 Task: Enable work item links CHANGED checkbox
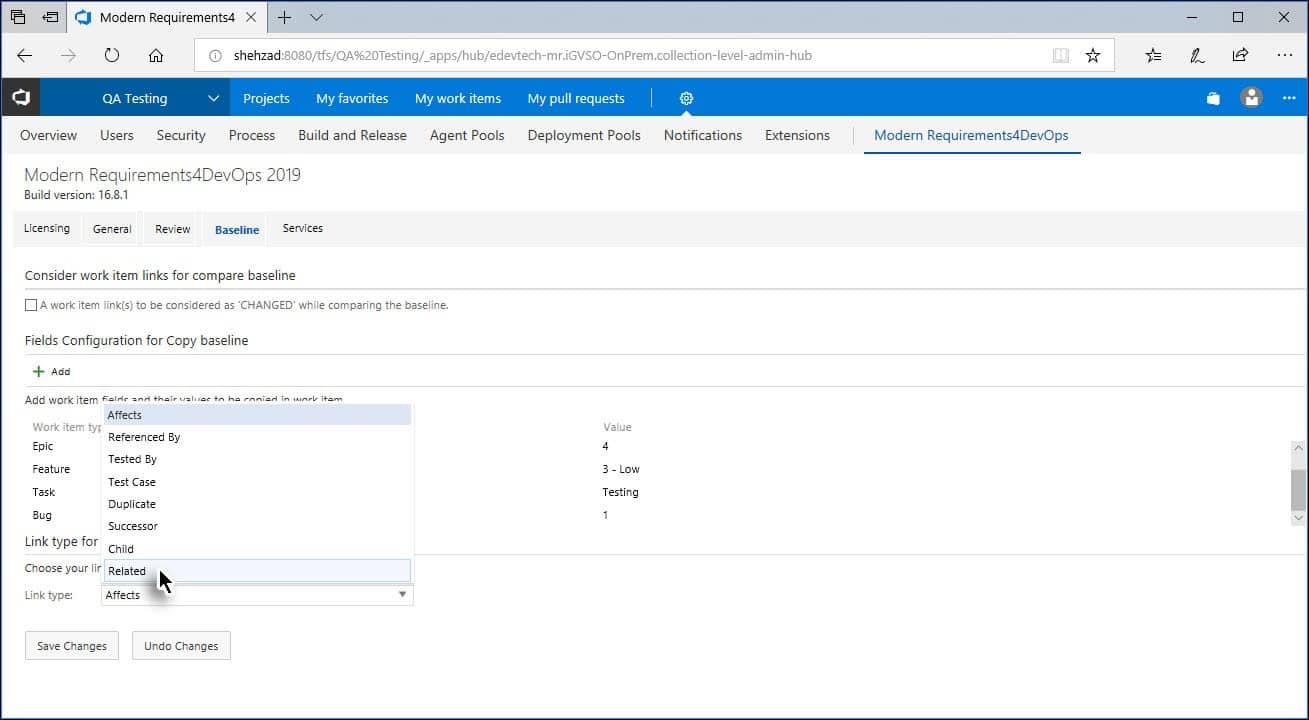pyautogui.click(x=31, y=305)
